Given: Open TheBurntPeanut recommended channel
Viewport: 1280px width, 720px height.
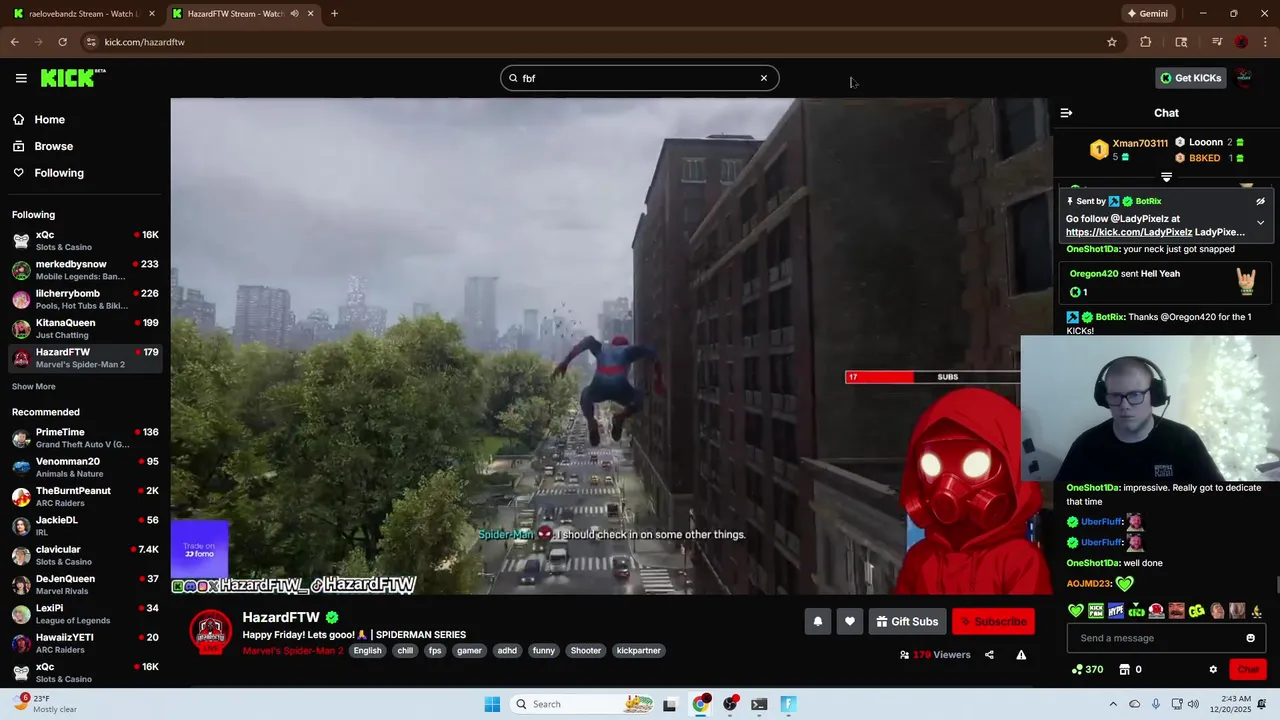Looking at the screenshot, I should [85, 496].
